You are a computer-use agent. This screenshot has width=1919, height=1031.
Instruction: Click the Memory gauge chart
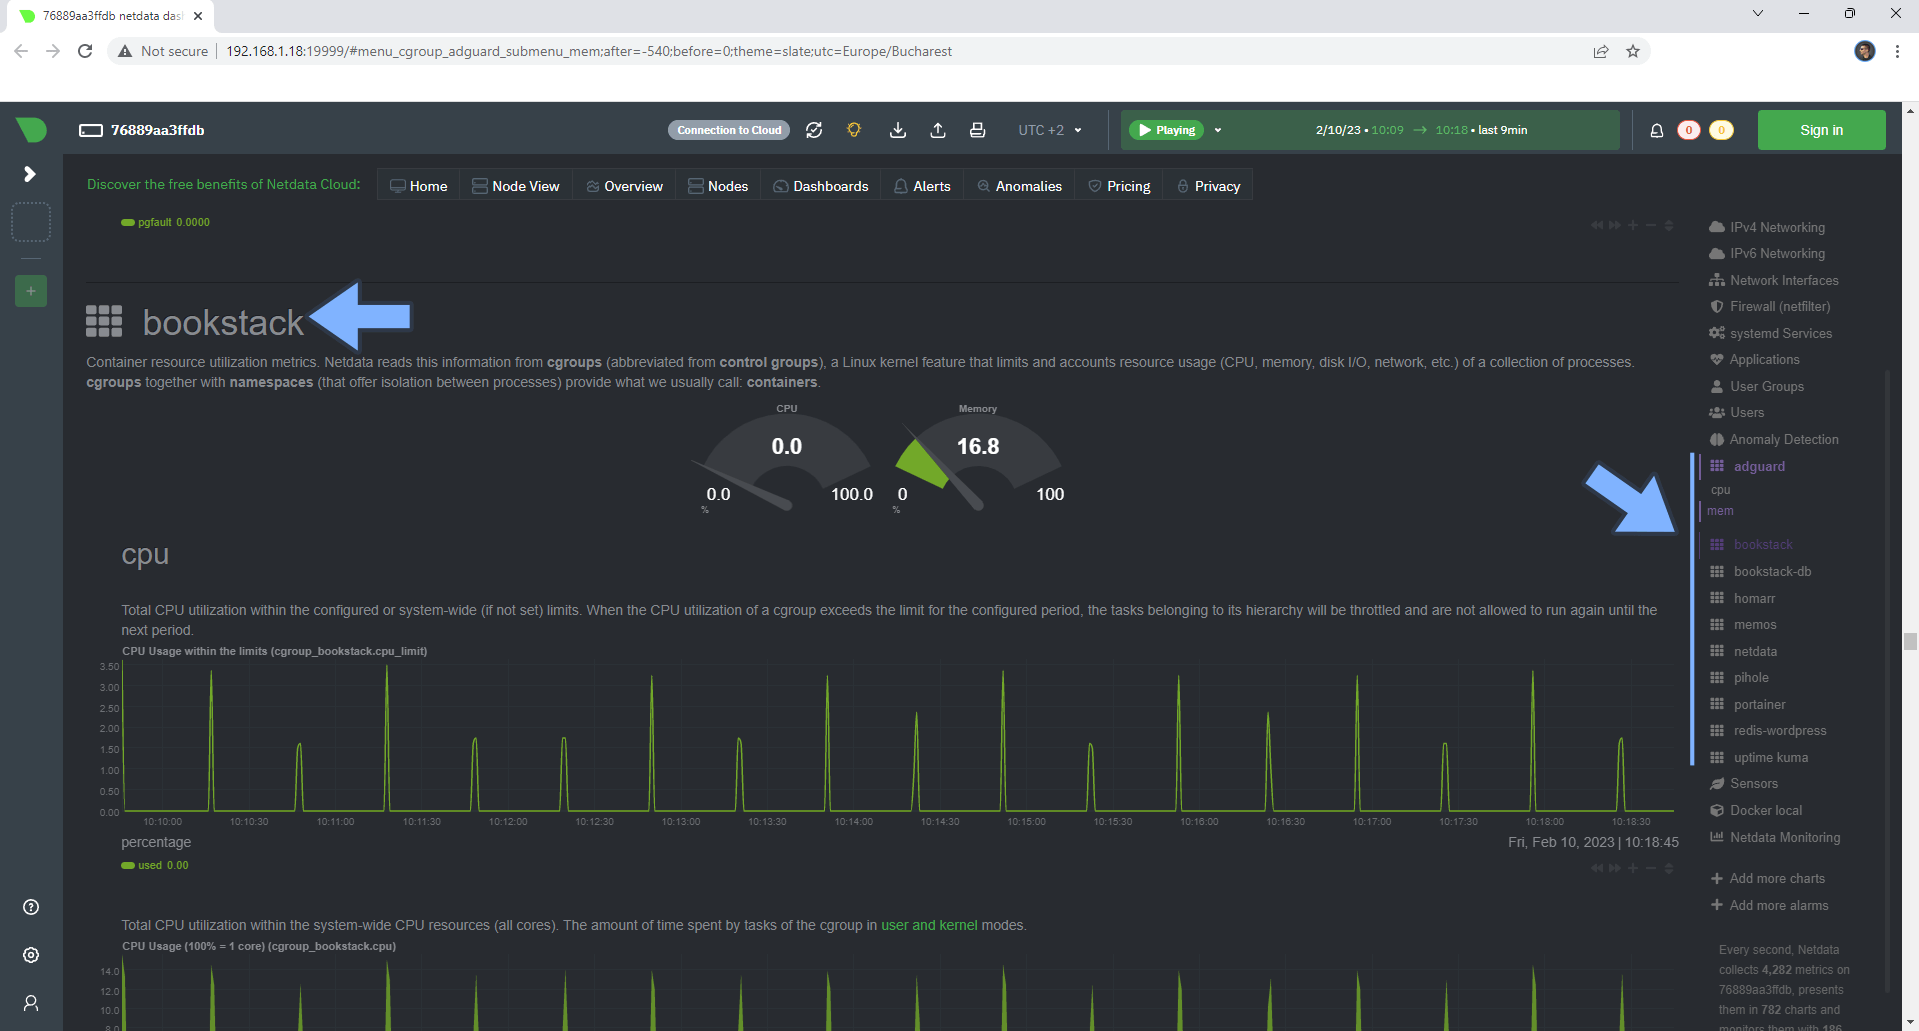978,458
